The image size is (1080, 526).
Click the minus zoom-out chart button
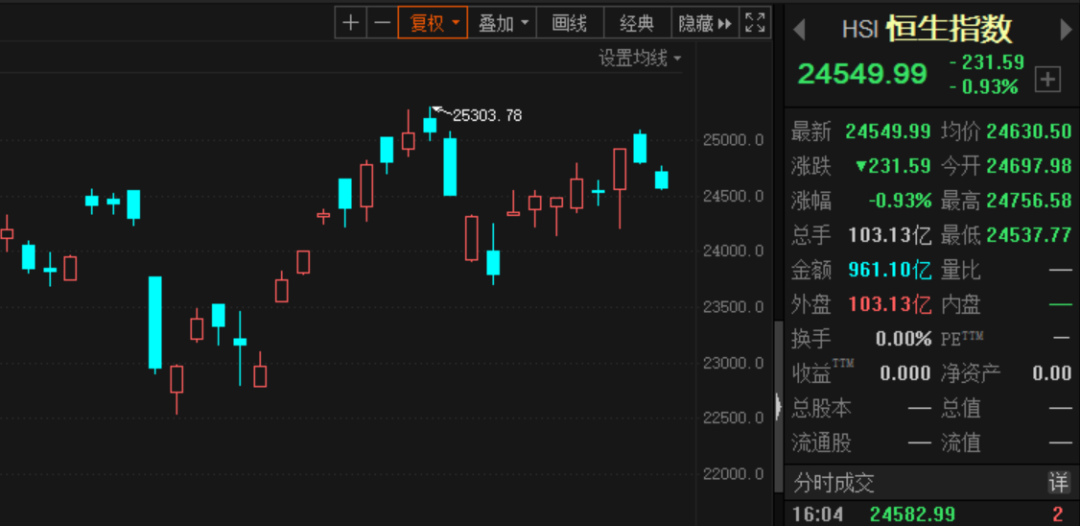381,23
